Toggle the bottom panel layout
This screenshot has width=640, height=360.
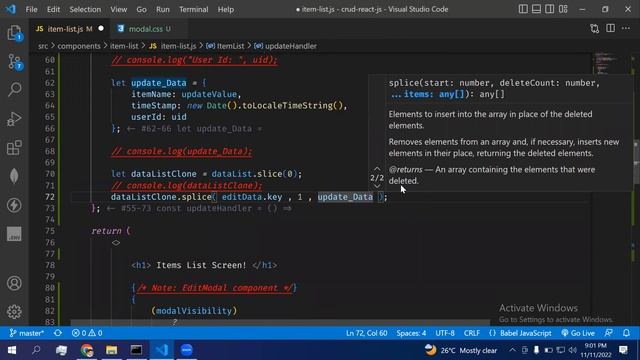tap(536, 9)
